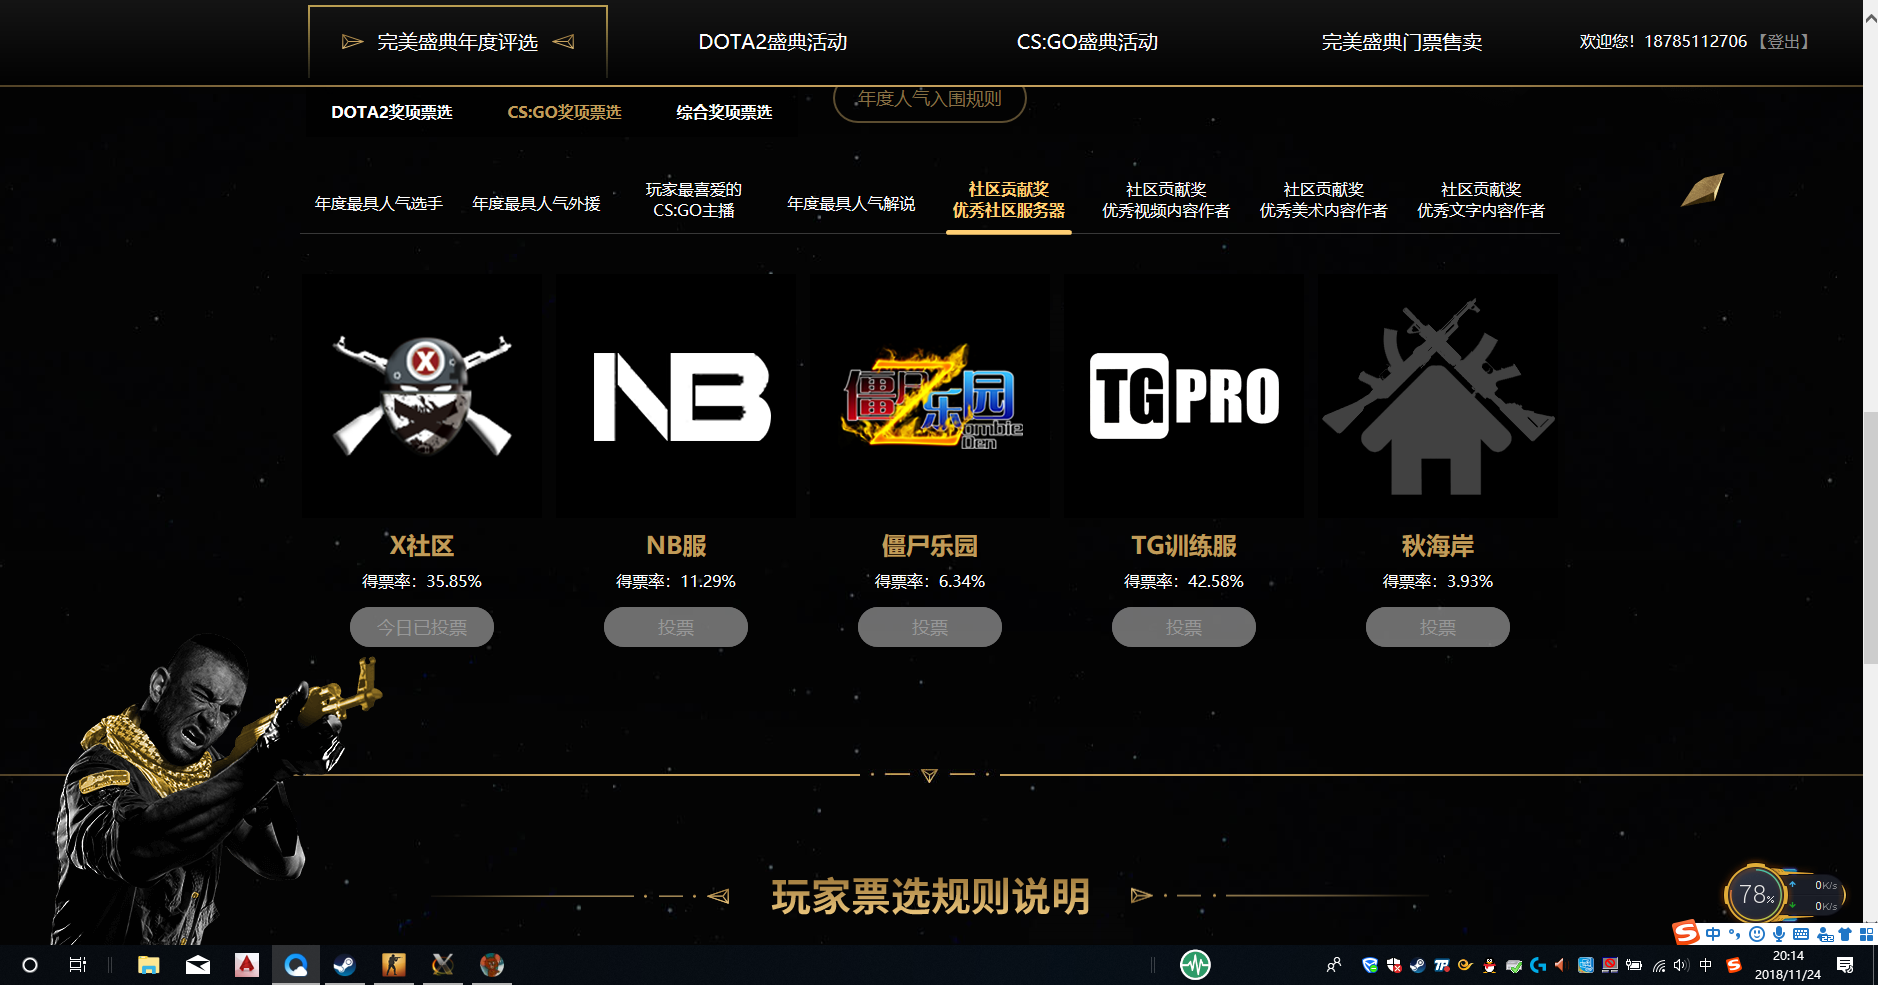1878x985 pixels.
Task: Expand the rules section via down arrow
Action: 929,776
